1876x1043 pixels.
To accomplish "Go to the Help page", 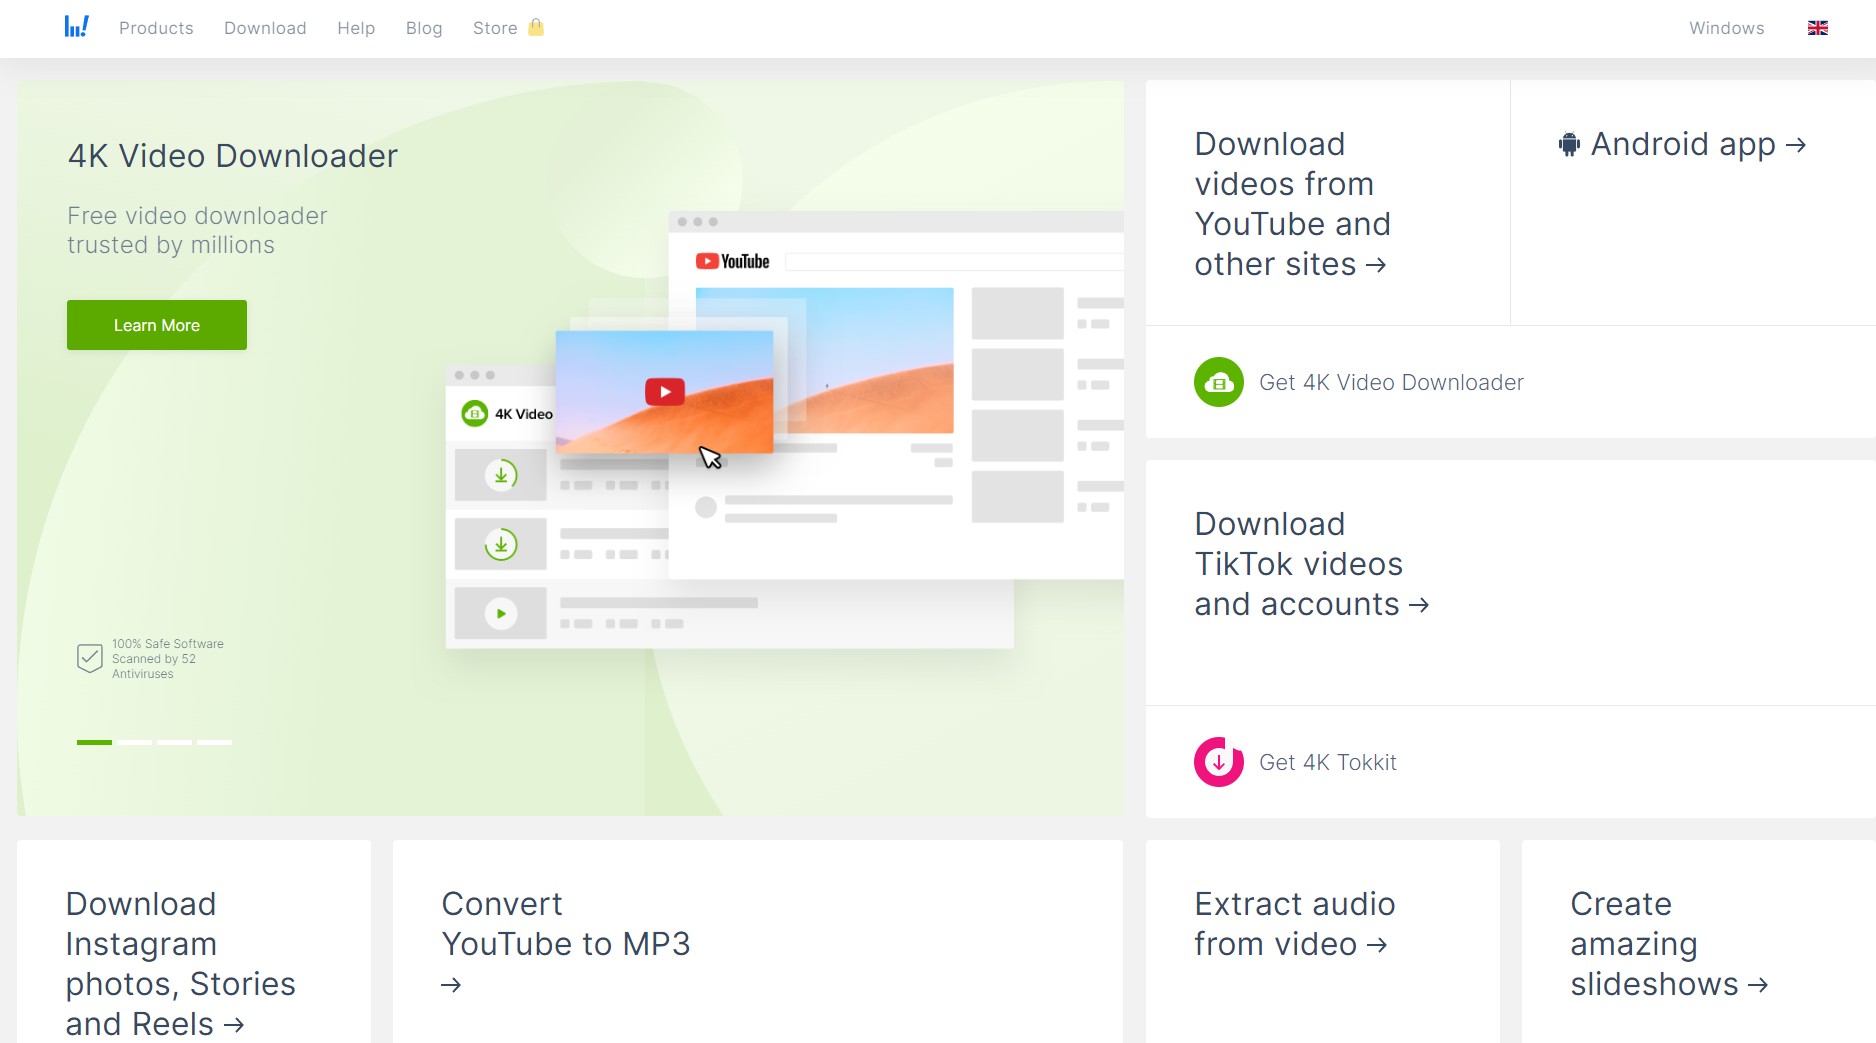I will pyautogui.click(x=356, y=28).
